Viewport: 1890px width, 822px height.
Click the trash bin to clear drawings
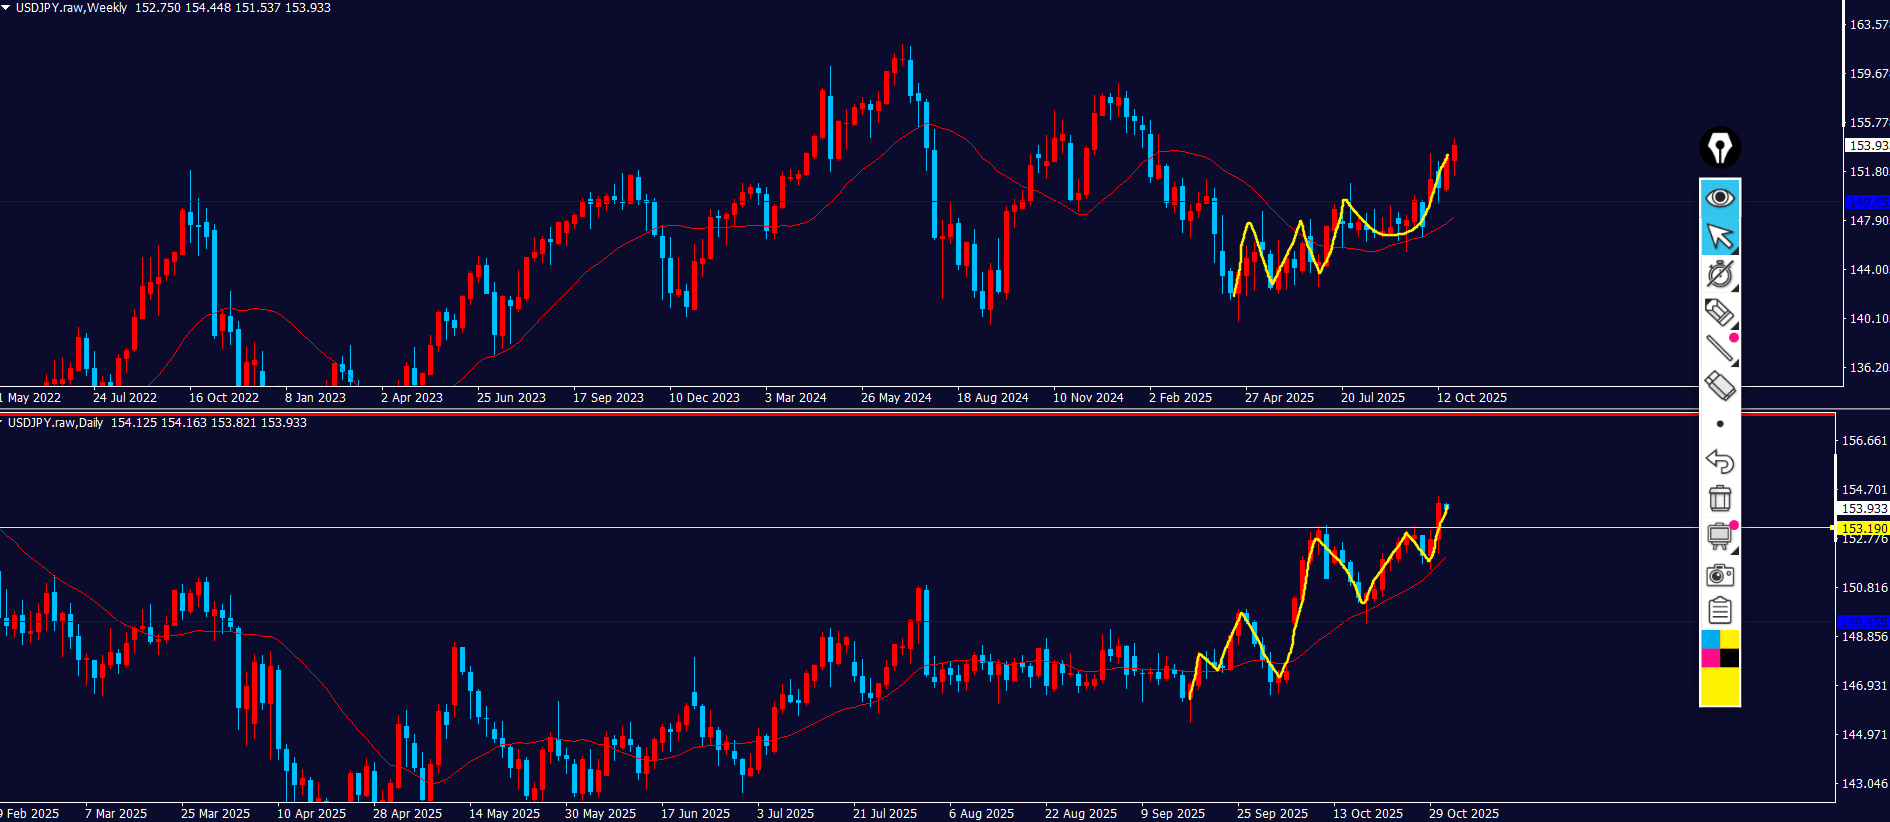coord(1719,498)
